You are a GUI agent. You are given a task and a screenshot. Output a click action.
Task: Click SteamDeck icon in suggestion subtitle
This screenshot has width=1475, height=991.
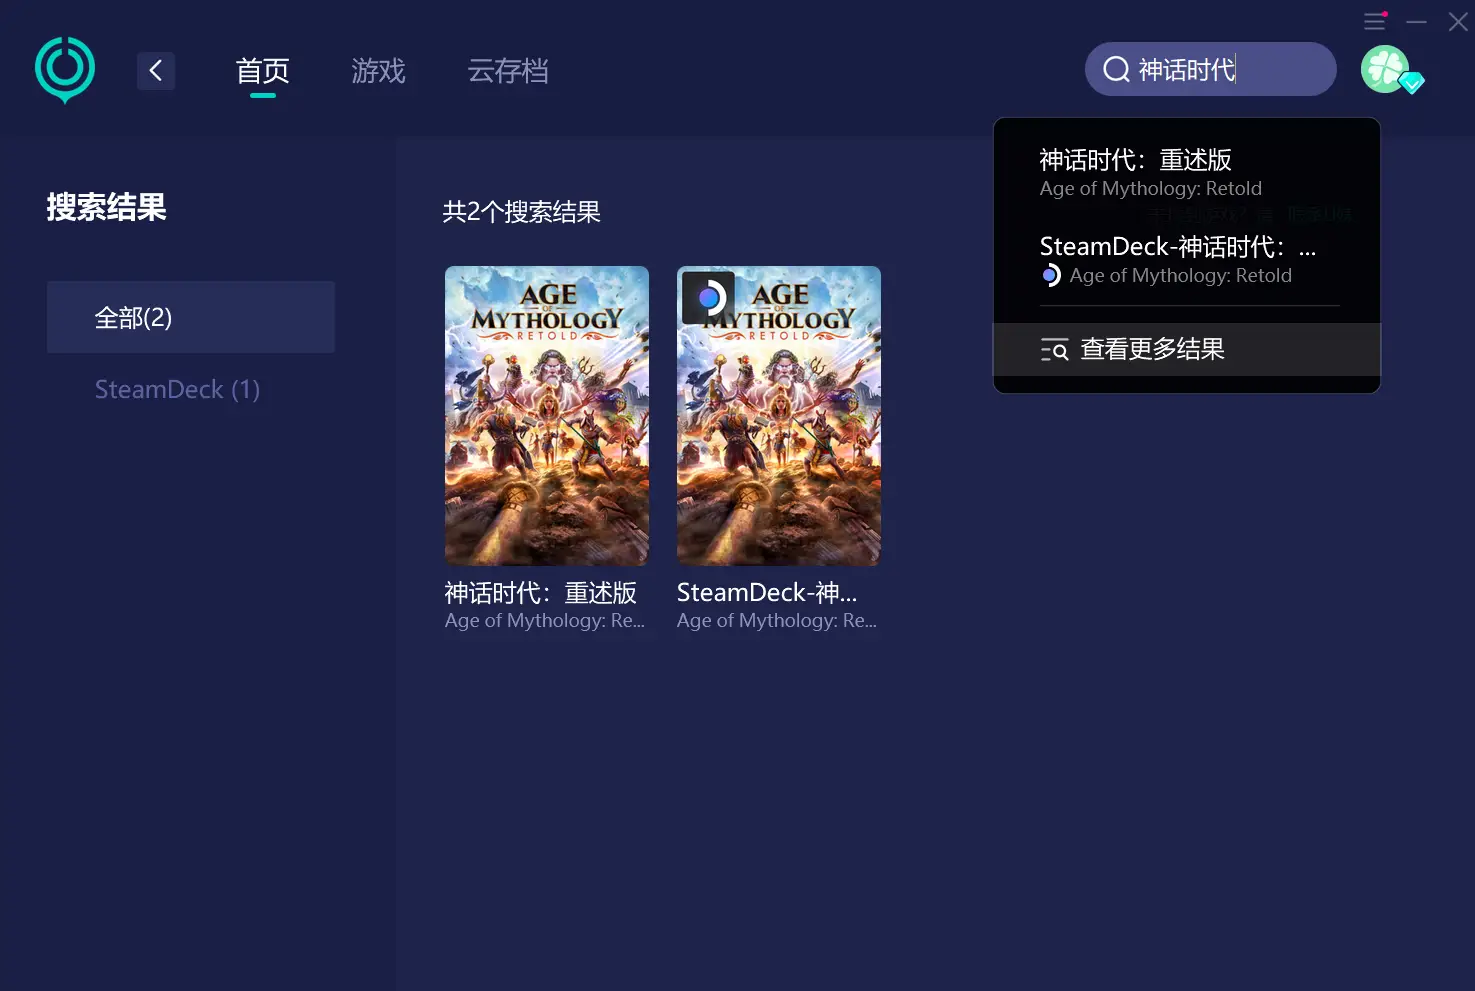tap(1050, 275)
